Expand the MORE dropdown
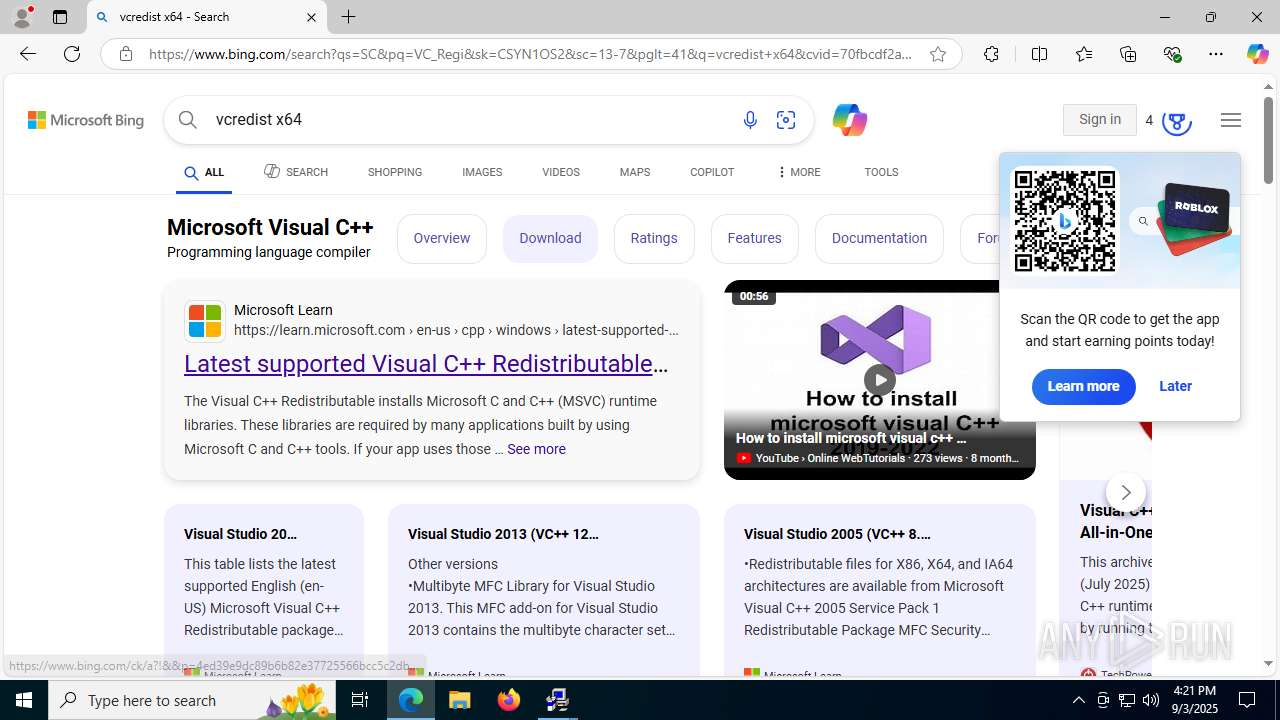Image resolution: width=1280 pixels, height=720 pixels. pyautogui.click(x=798, y=172)
